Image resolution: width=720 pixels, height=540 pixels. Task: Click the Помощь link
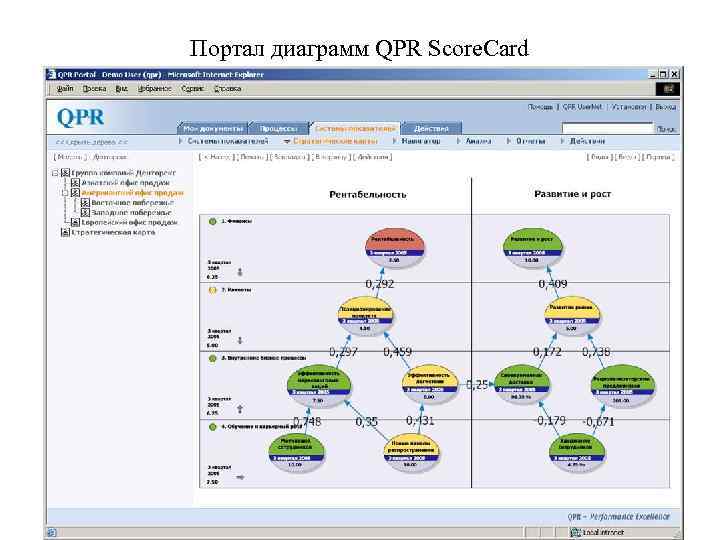tap(540, 107)
